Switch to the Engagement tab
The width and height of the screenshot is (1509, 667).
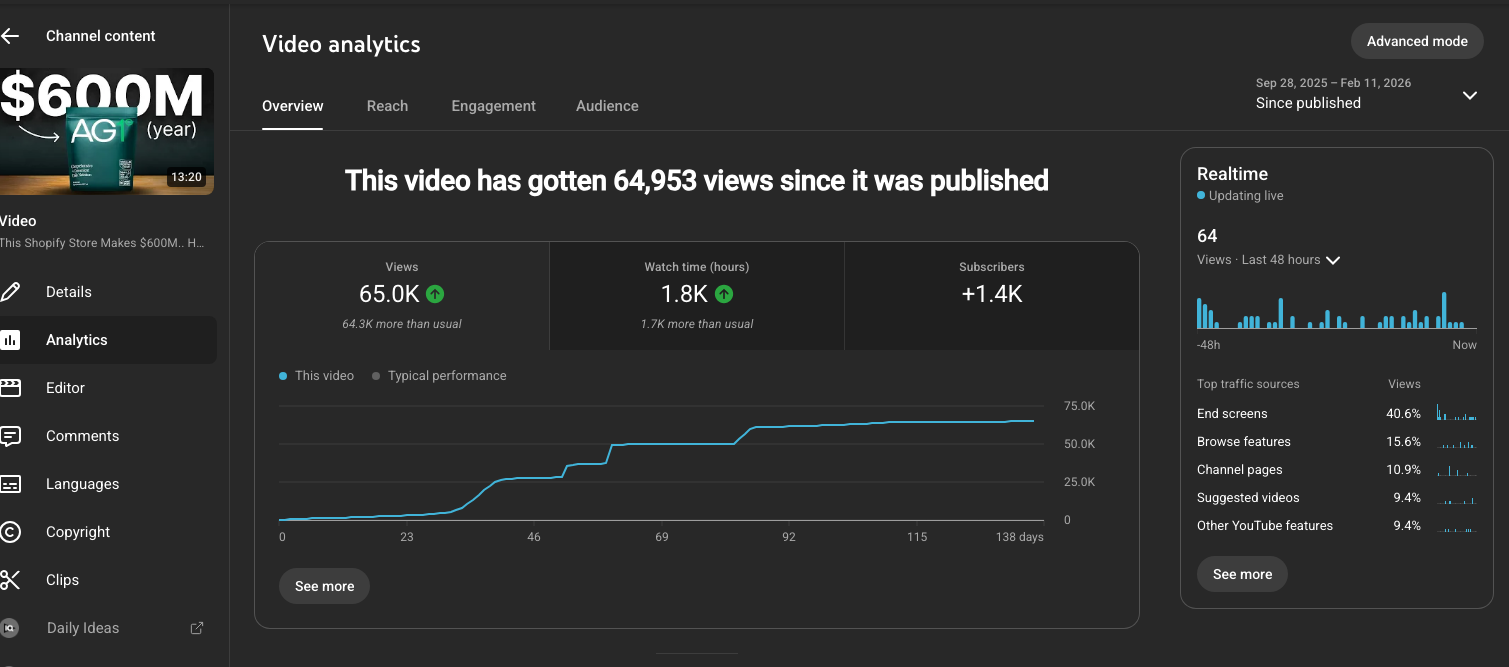point(493,105)
